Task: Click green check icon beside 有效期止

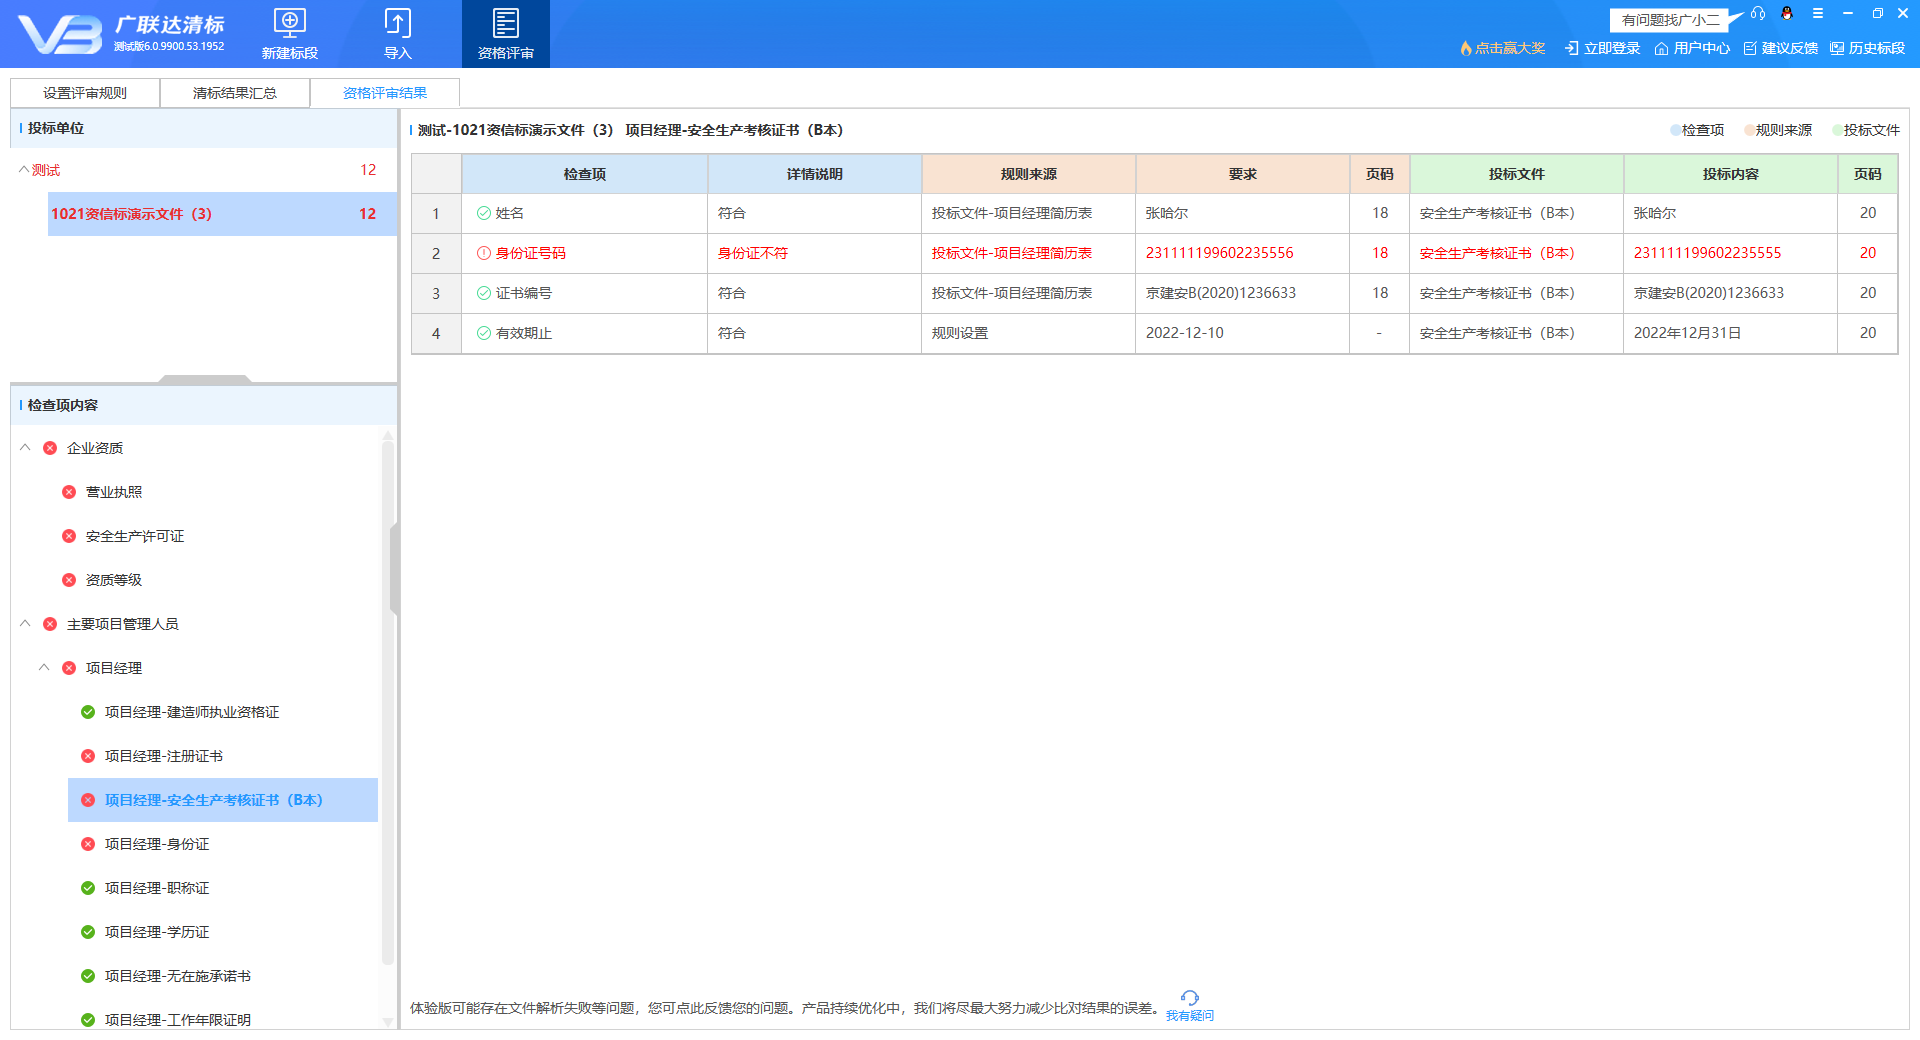Action: tap(484, 333)
